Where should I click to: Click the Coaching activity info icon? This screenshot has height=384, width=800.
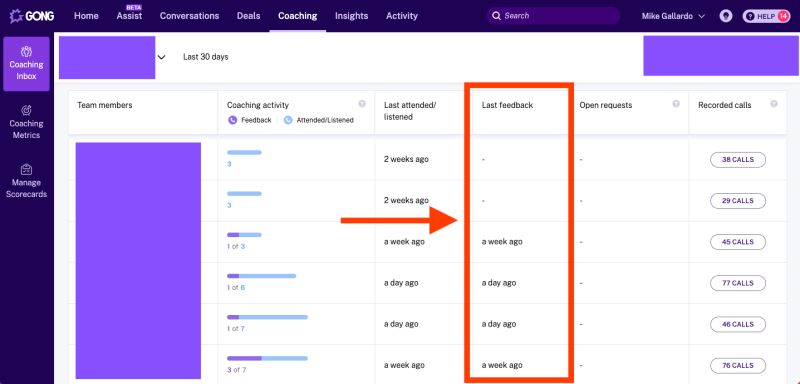pos(362,104)
